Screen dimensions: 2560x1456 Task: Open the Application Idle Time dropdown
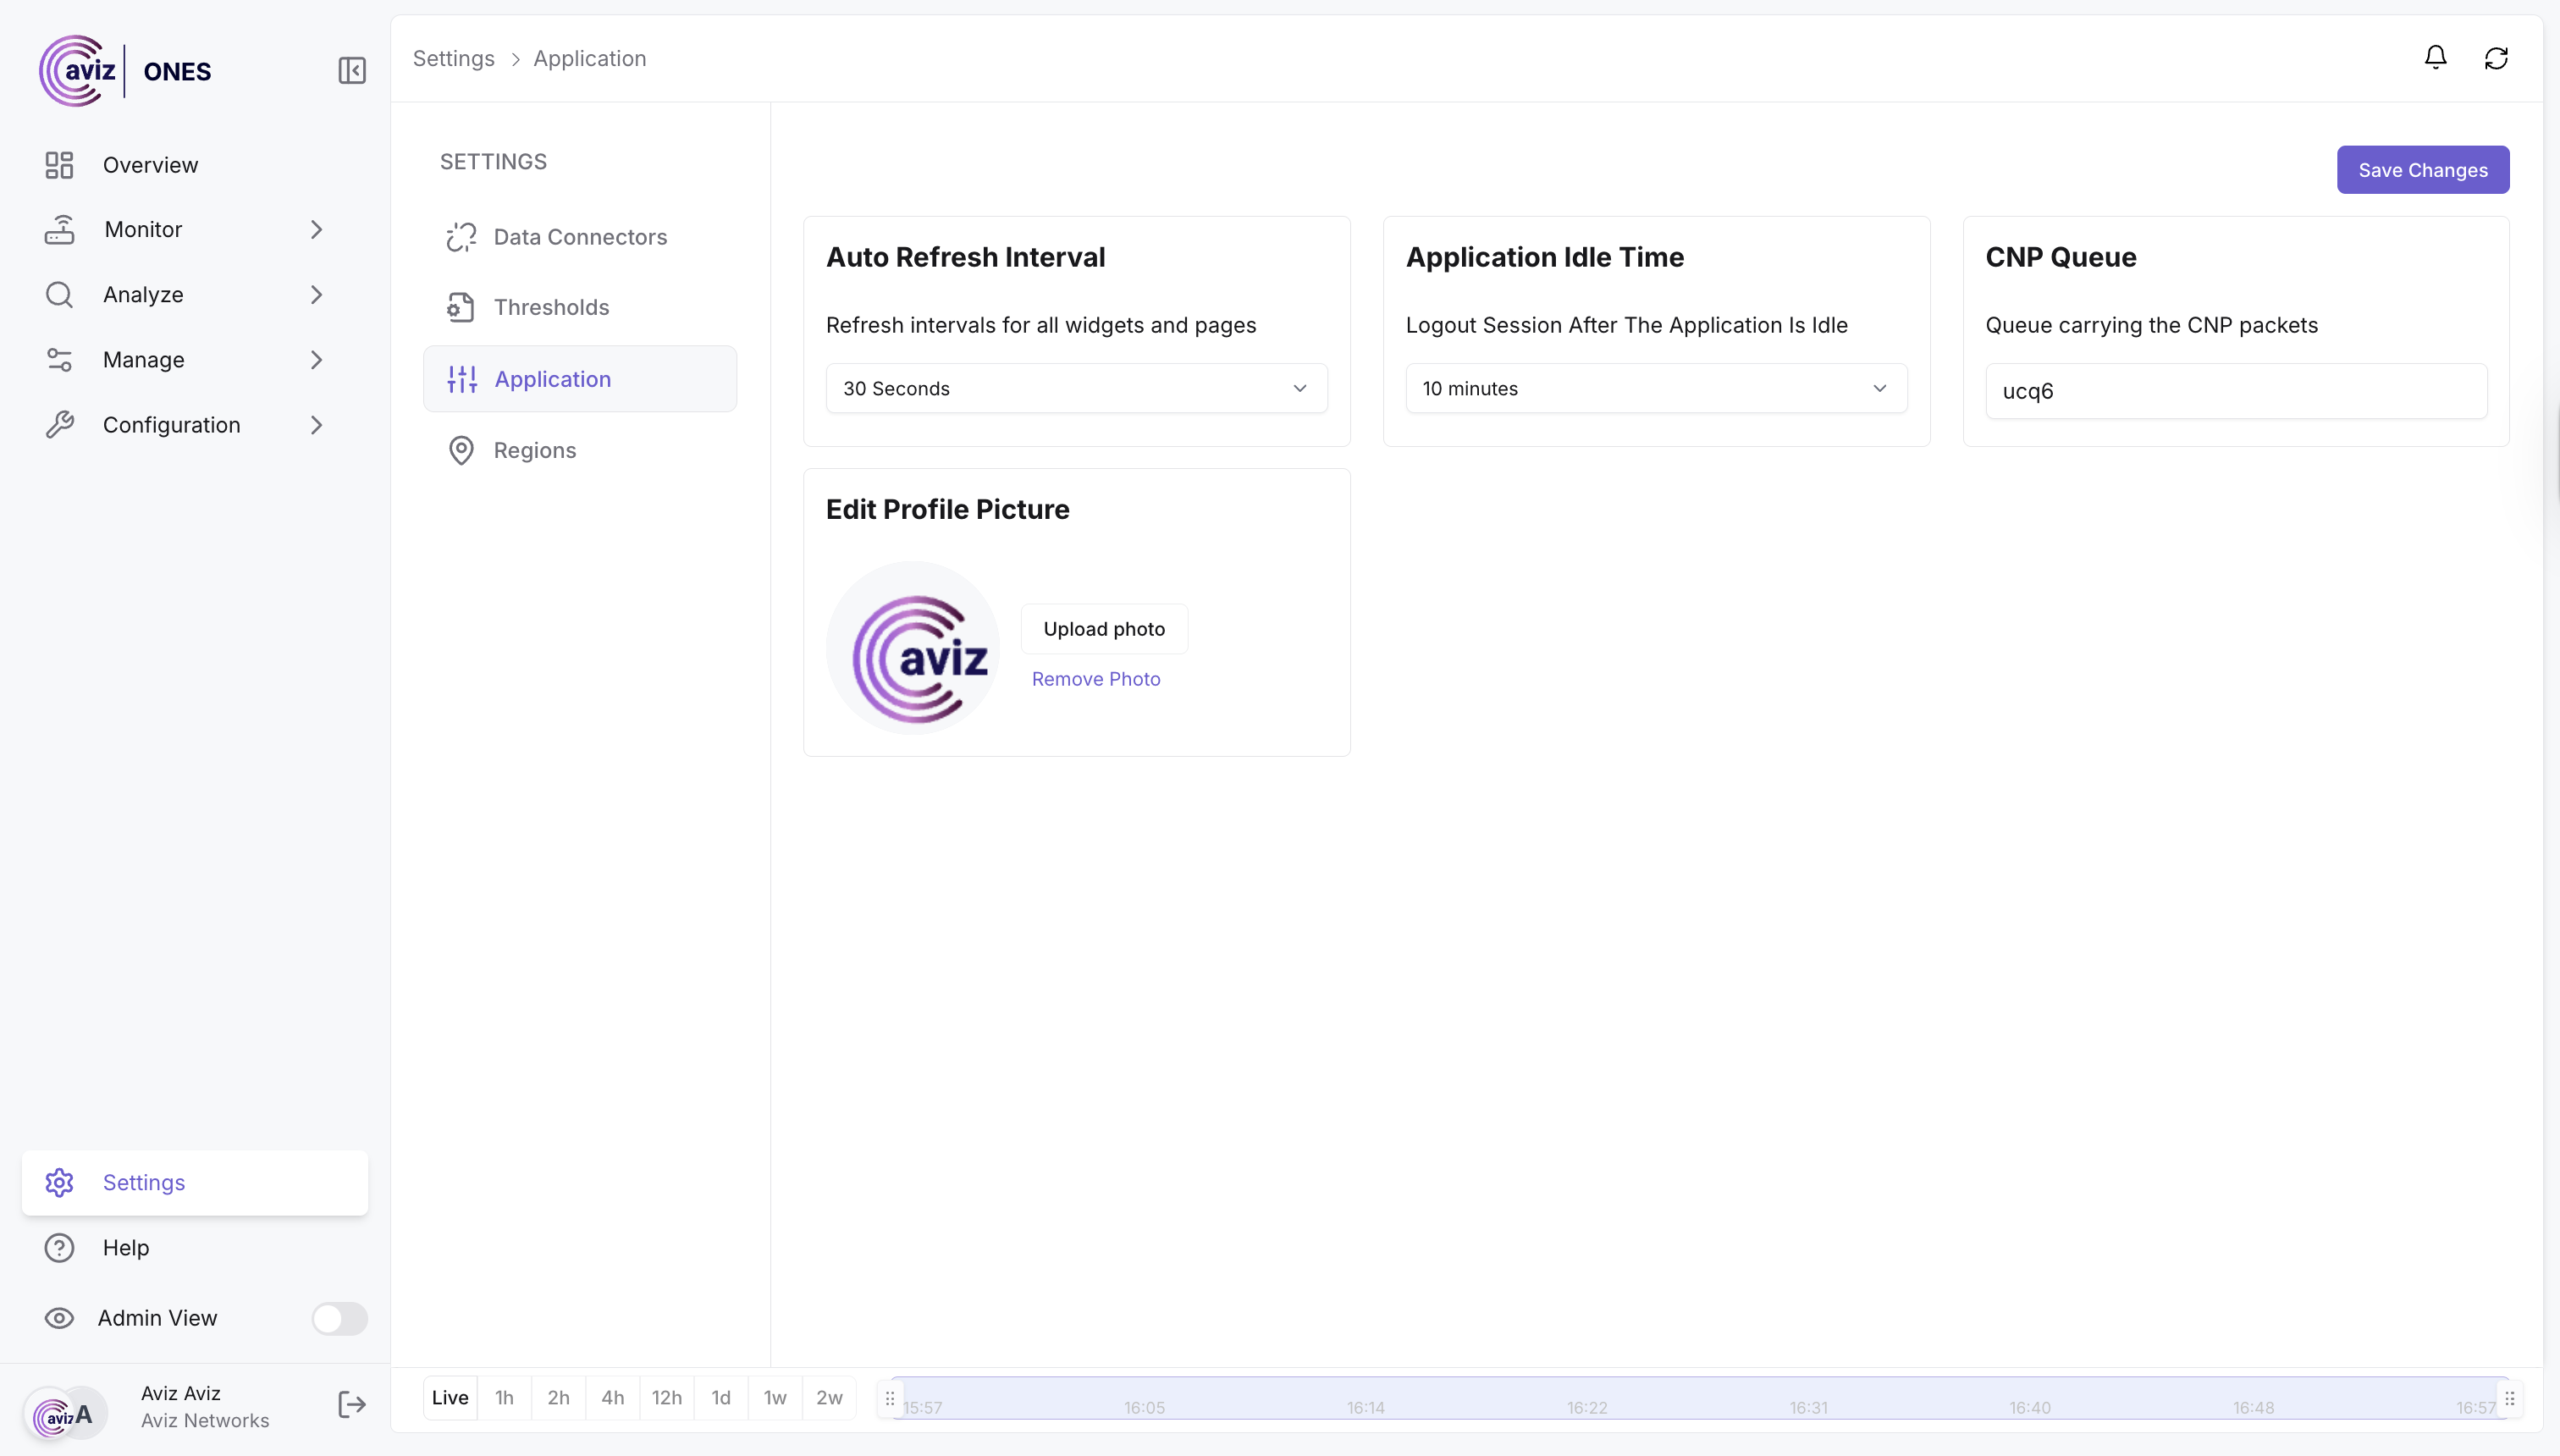point(1655,388)
